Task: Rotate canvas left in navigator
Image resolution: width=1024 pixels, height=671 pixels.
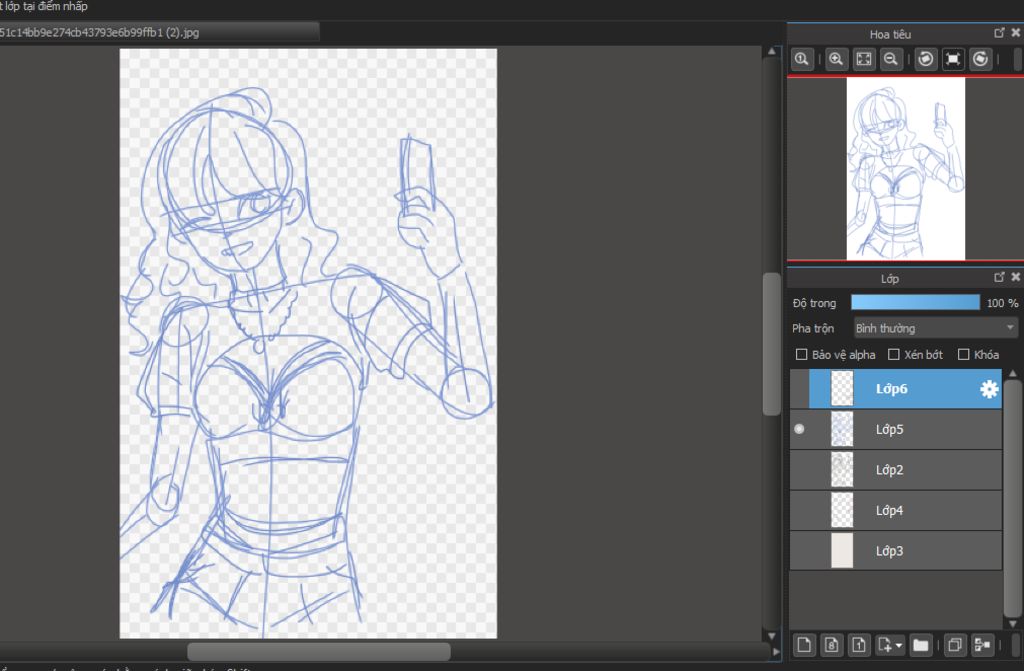Action: [926, 60]
